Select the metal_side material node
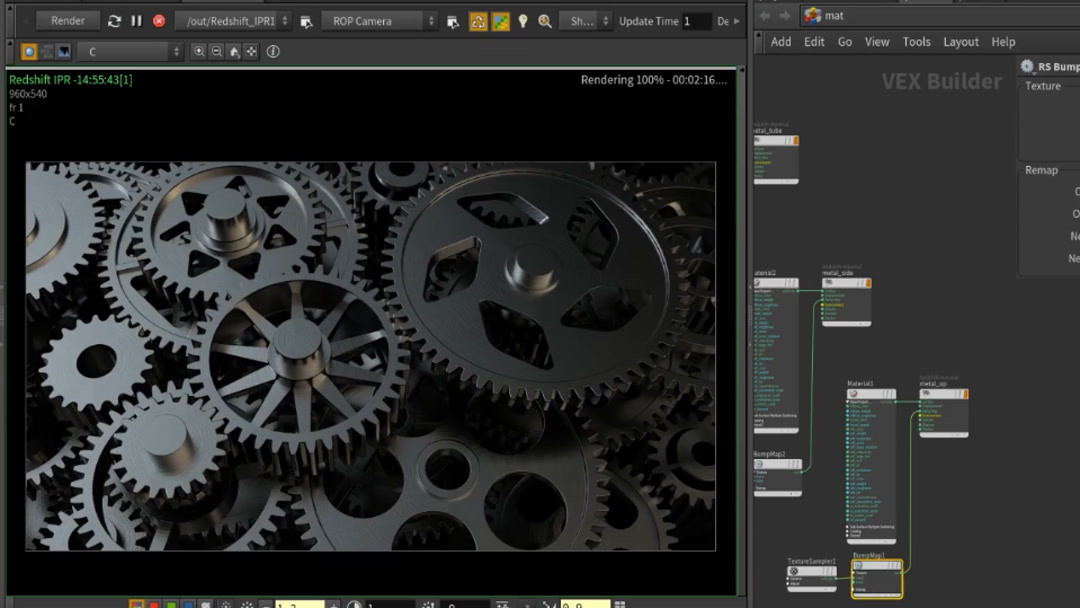This screenshot has height=608, width=1080. pyautogui.click(x=846, y=283)
